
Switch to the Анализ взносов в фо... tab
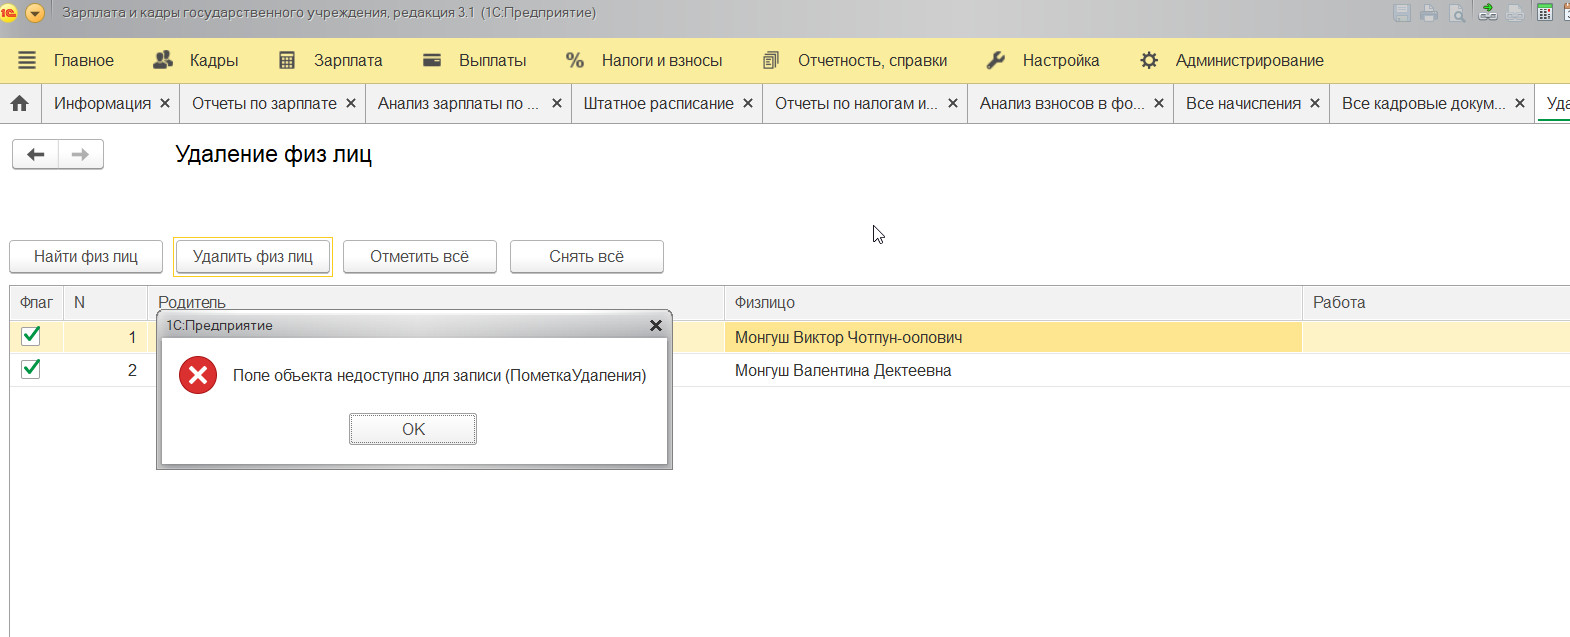(1062, 103)
